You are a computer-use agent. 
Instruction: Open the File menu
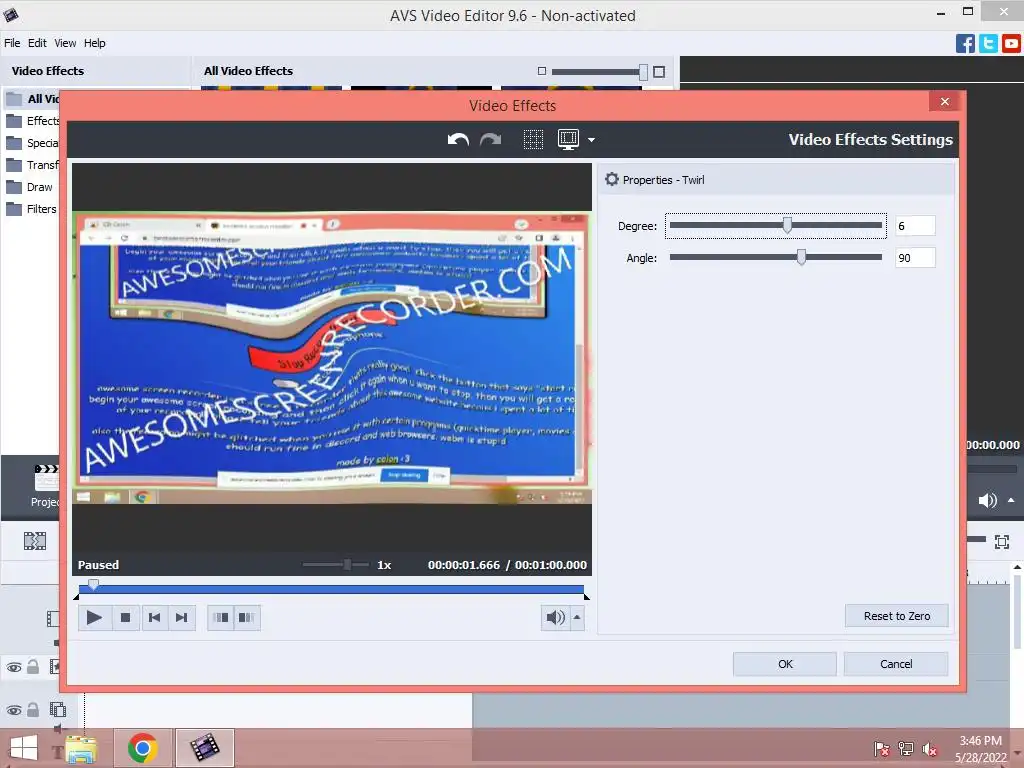[12, 43]
